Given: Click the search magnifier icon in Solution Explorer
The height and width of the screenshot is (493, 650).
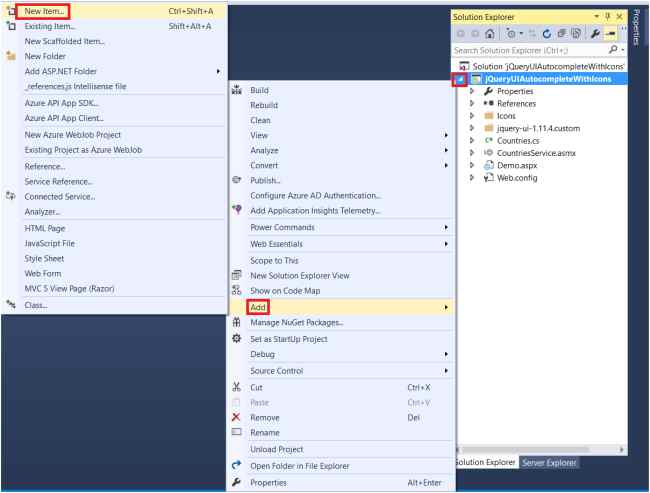Looking at the screenshot, I should (613, 50).
